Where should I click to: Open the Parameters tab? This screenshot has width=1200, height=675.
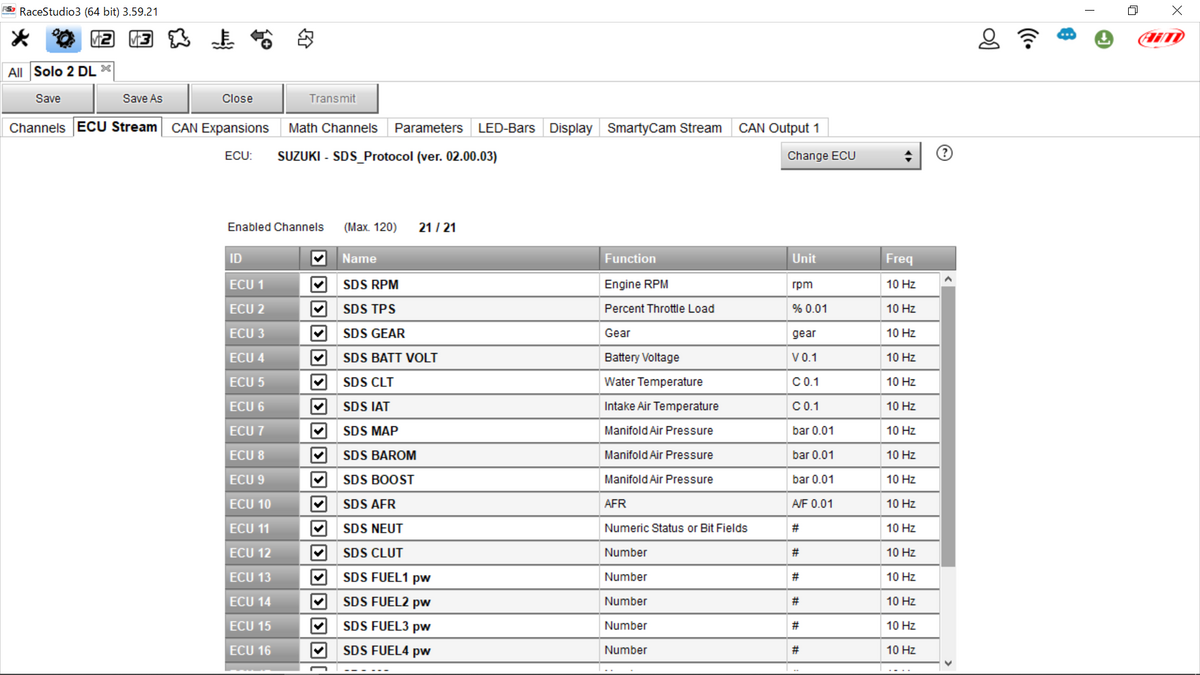(428, 128)
